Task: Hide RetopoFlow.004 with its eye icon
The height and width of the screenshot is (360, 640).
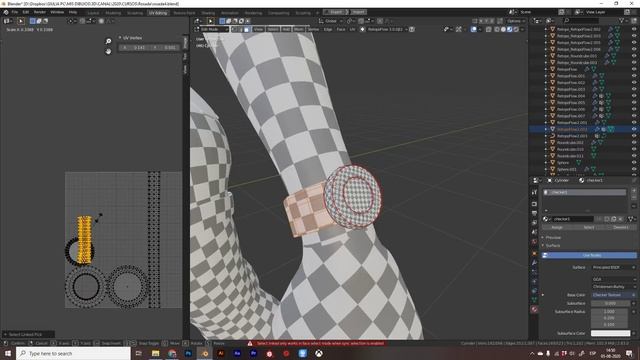Action: point(634,96)
